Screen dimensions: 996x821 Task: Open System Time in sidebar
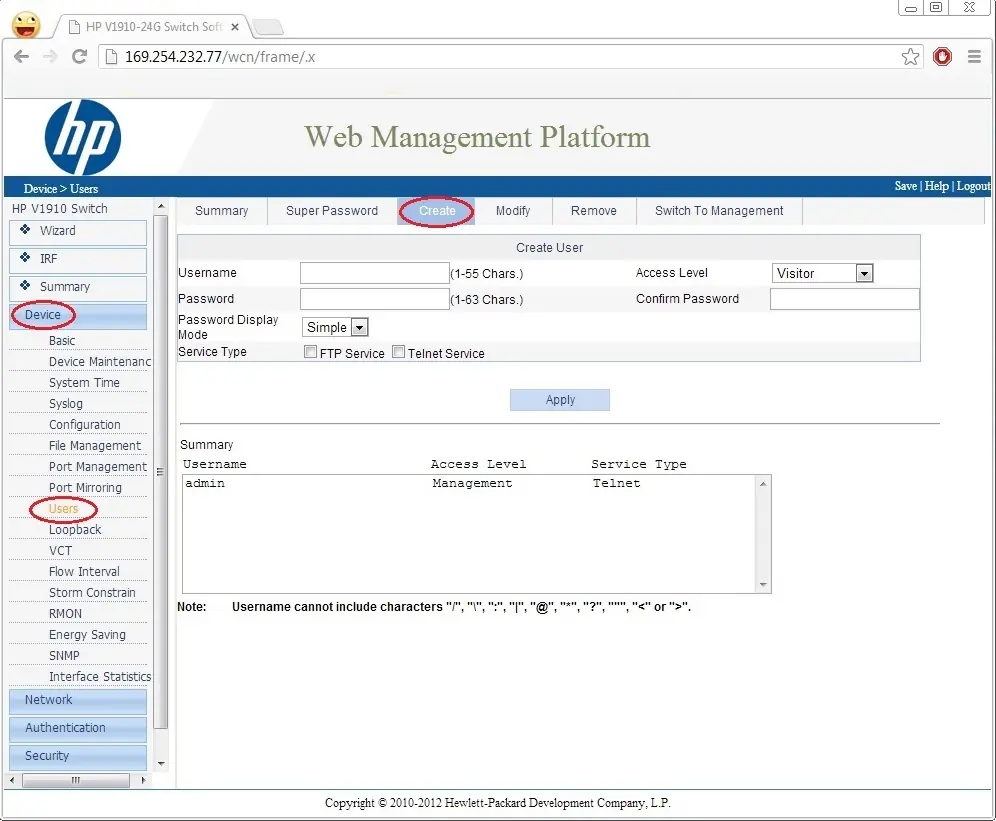[84, 383]
